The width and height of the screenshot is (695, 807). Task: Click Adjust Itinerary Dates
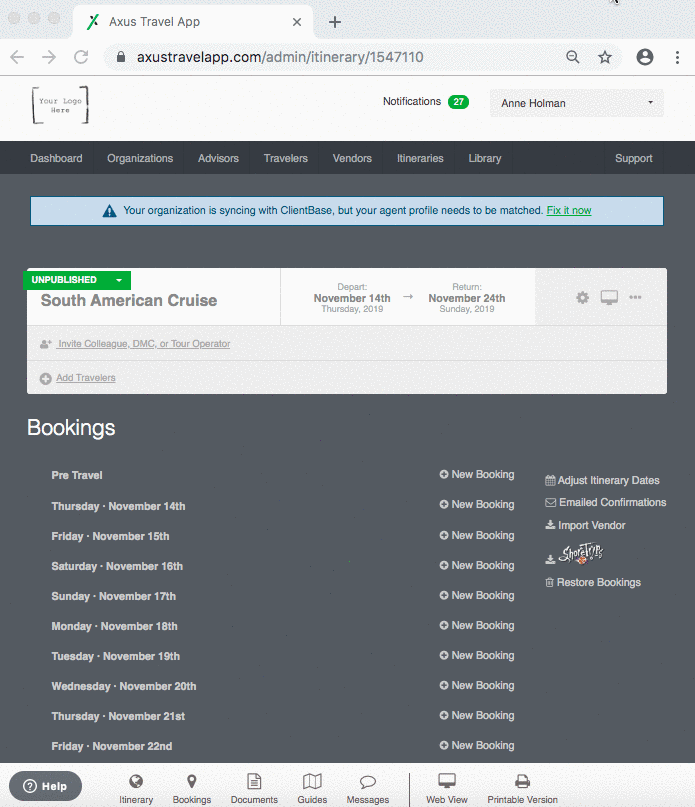(x=602, y=480)
